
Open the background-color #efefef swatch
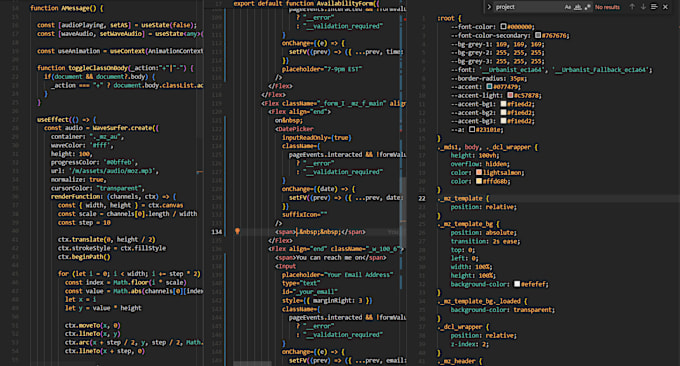coord(517,284)
